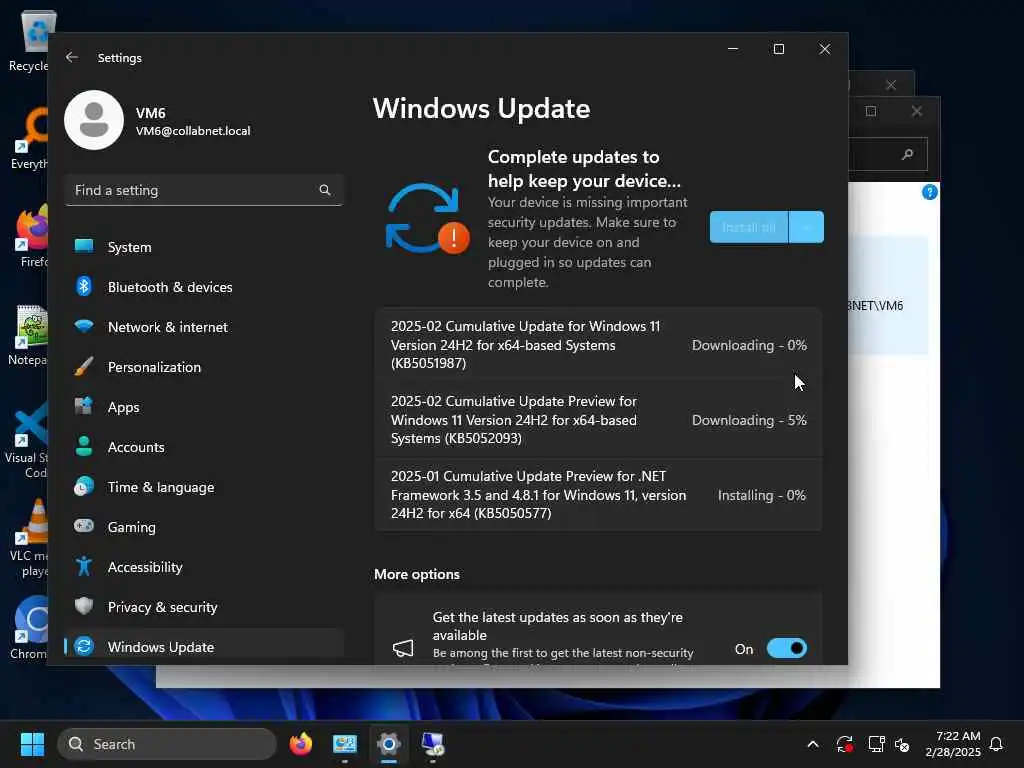
Task: Click the update status sync warning icon
Action: click(x=427, y=219)
